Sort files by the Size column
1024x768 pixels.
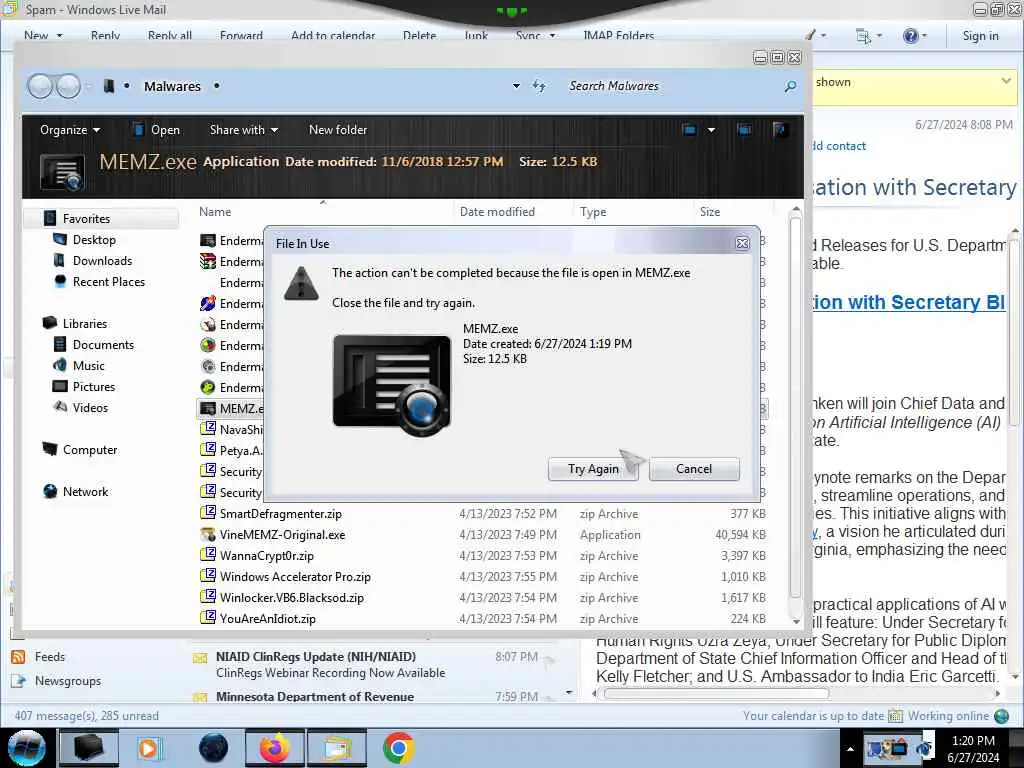tap(710, 212)
